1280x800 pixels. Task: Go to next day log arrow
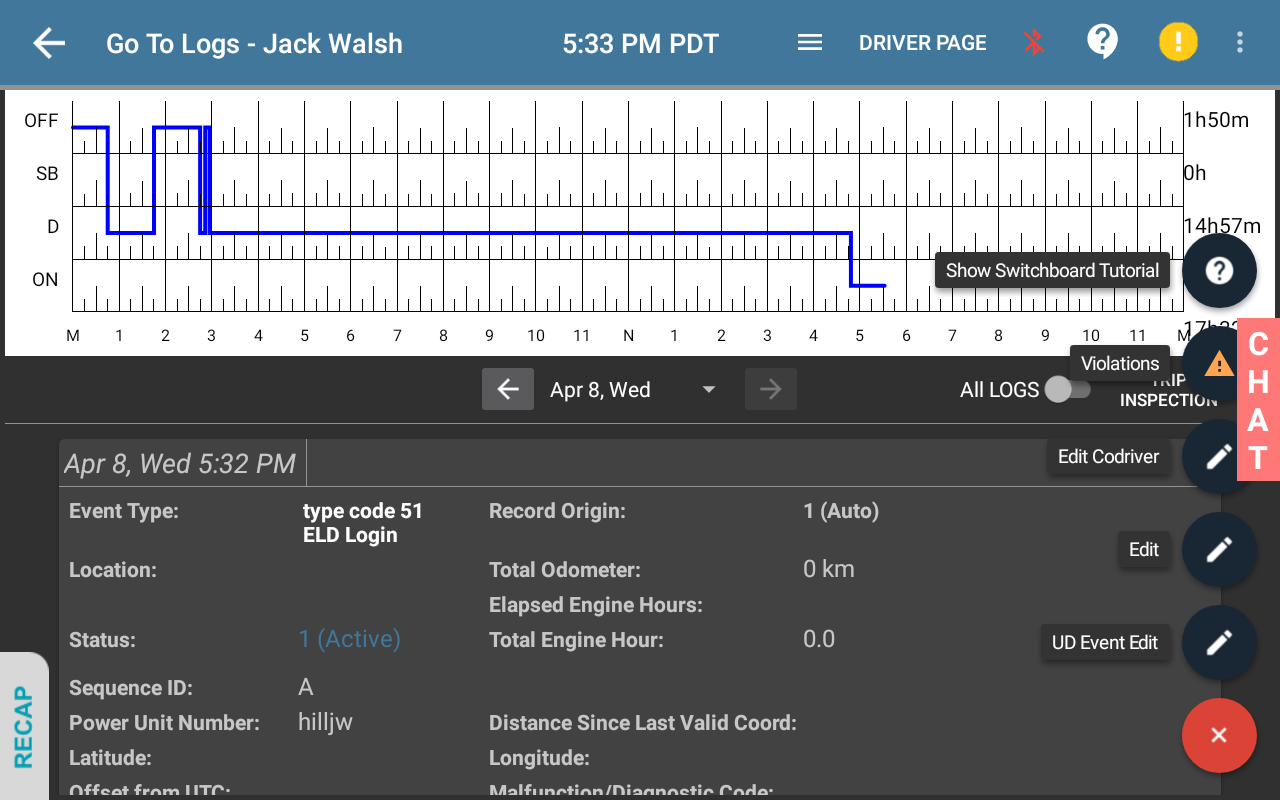[770, 390]
